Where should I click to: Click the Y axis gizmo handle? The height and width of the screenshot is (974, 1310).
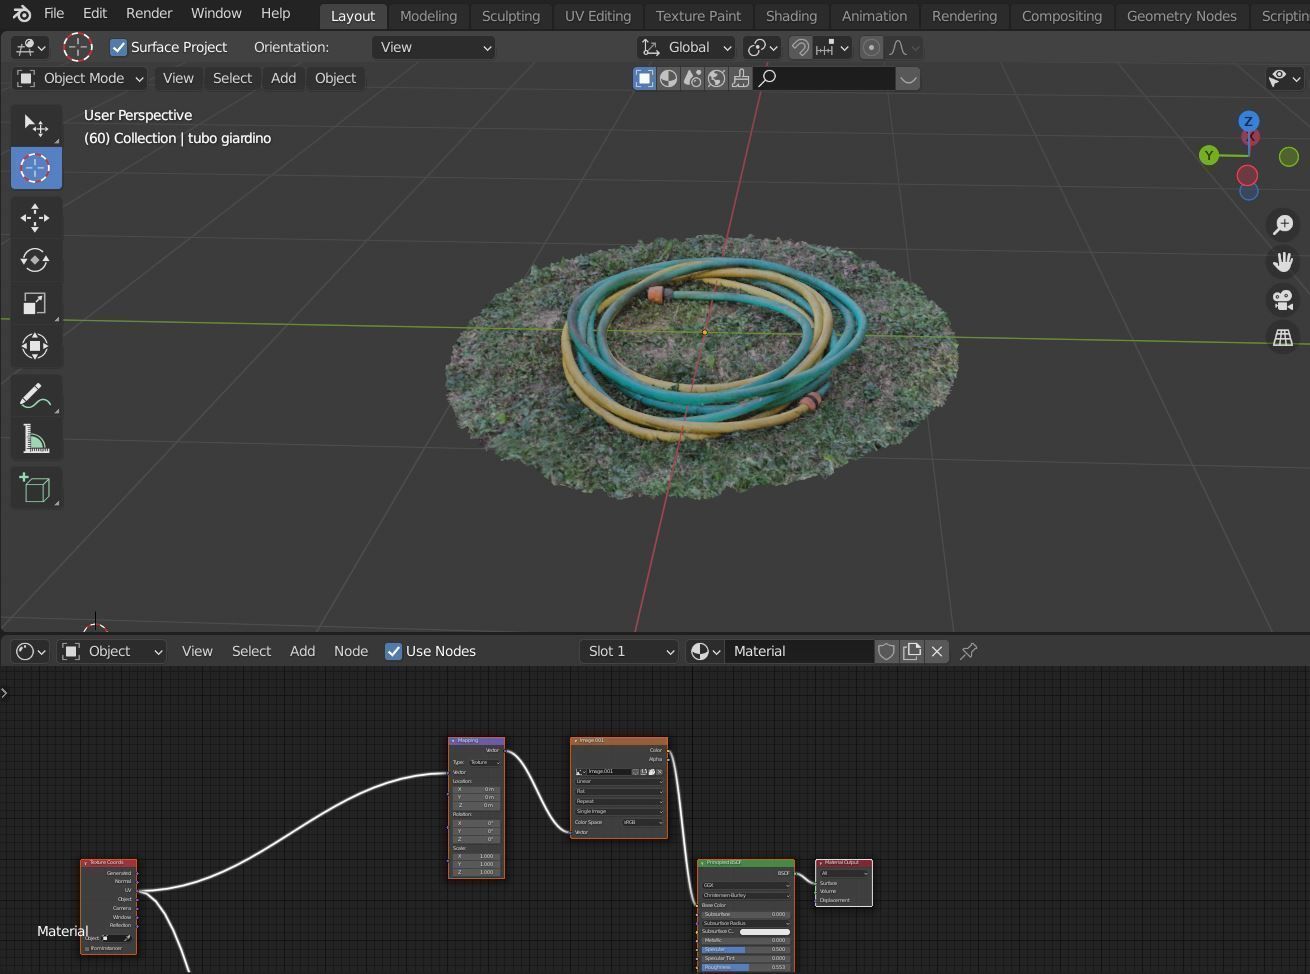[1209, 155]
